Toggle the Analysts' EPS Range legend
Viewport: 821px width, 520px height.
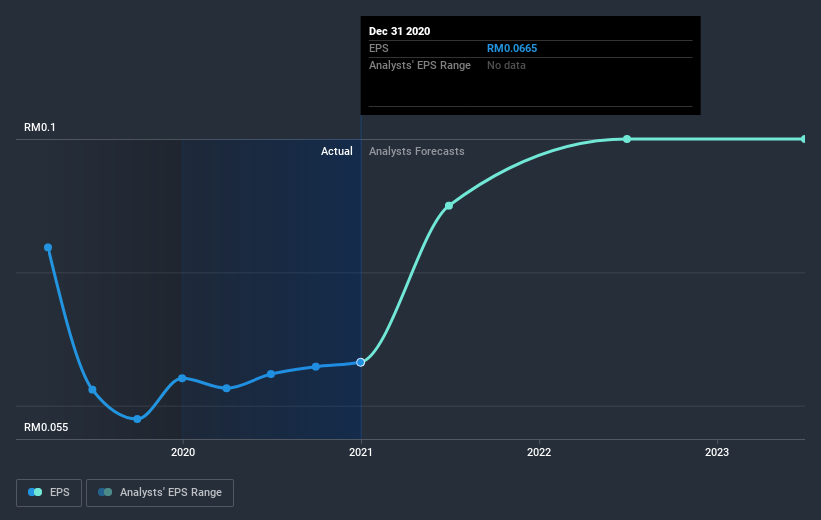click(x=160, y=492)
